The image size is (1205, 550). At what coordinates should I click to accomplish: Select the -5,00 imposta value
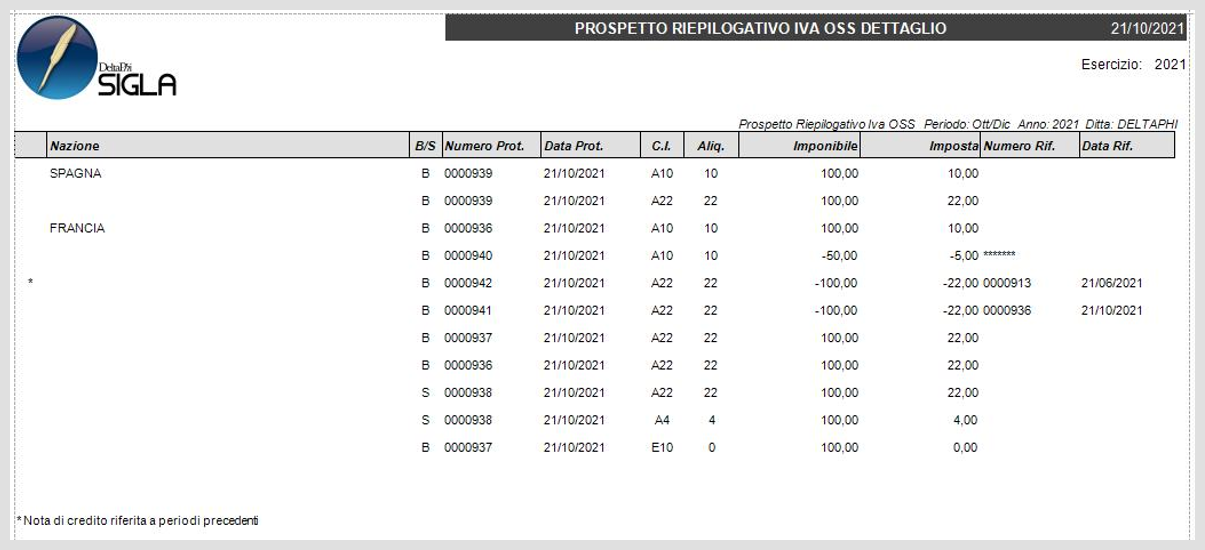pos(963,256)
